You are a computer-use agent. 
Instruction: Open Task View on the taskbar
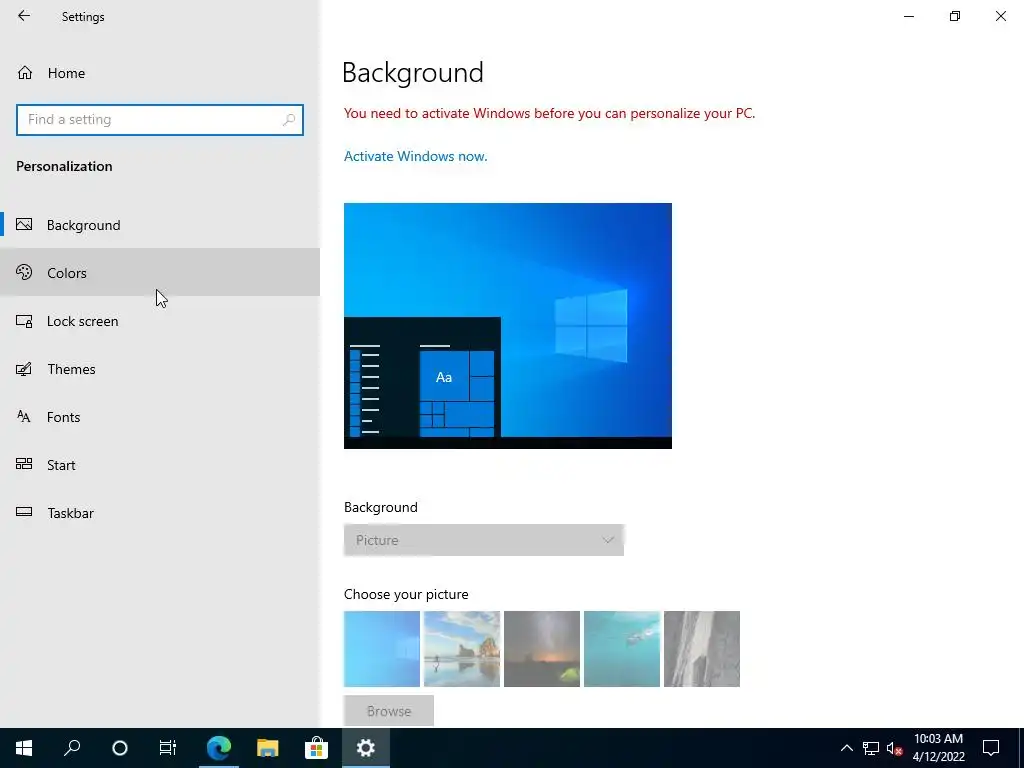click(x=168, y=748)
